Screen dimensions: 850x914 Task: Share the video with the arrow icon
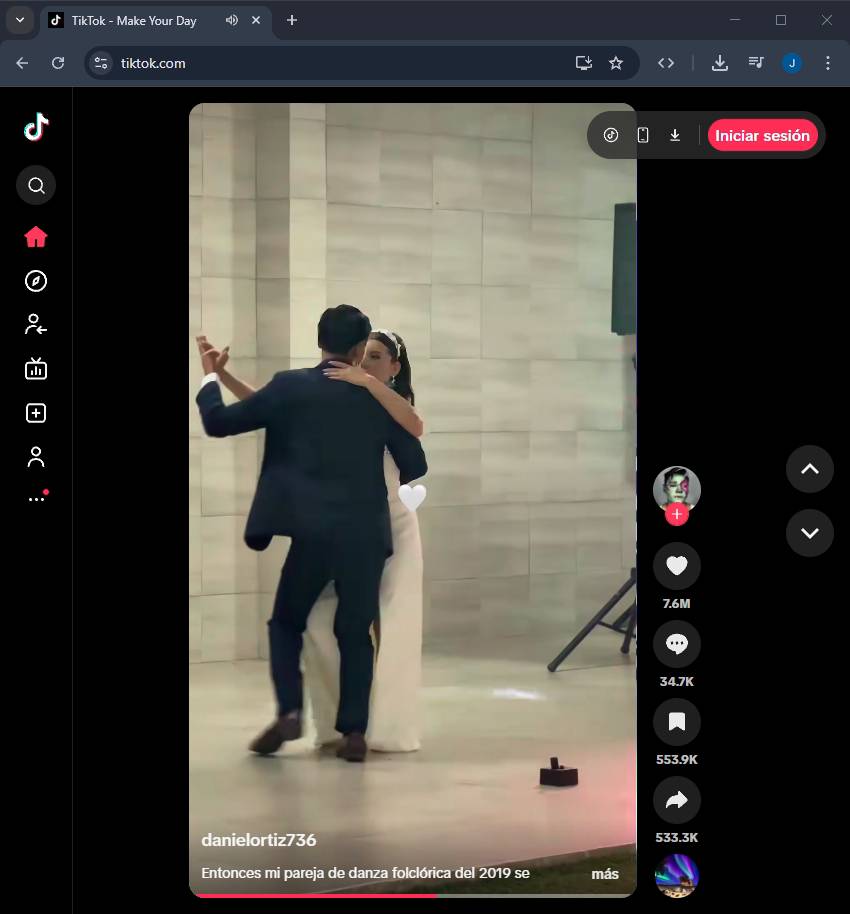coord(676,800)
